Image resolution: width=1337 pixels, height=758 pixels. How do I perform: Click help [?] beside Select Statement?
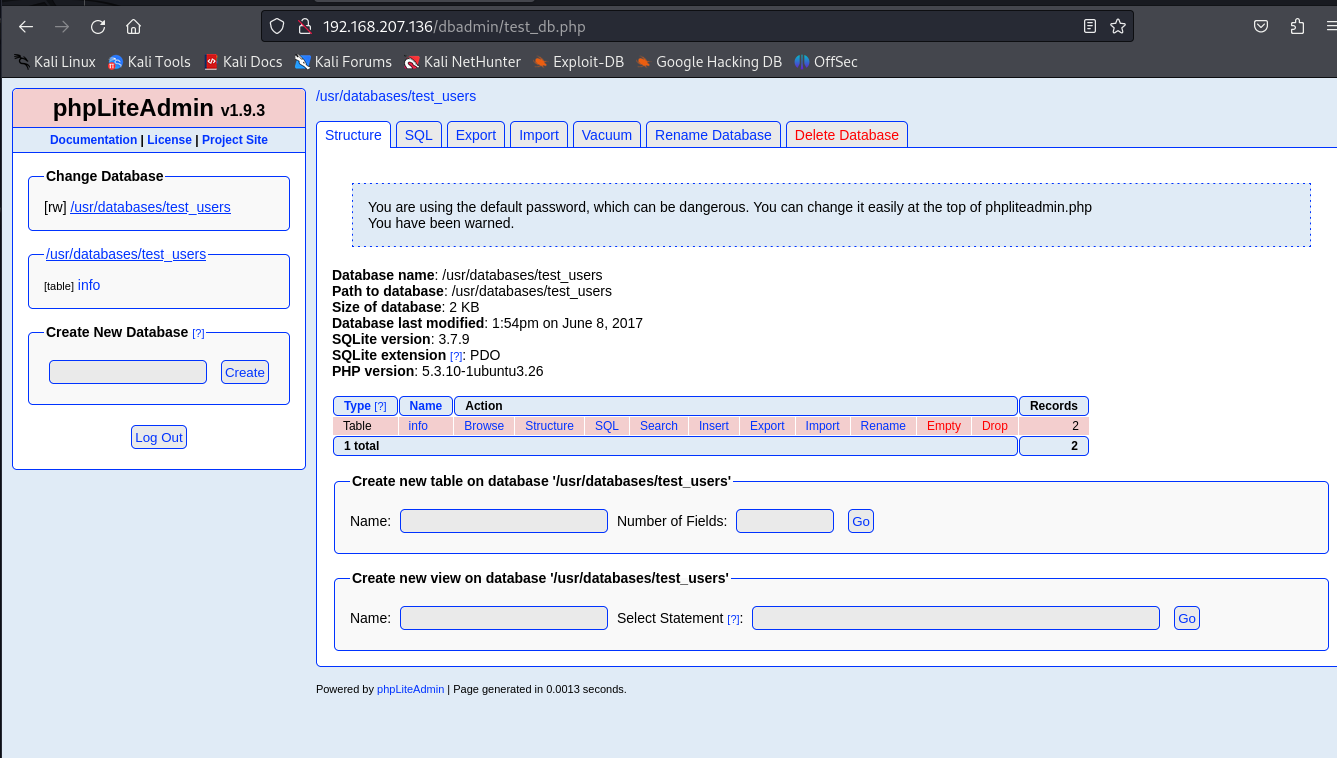(734, 620)
